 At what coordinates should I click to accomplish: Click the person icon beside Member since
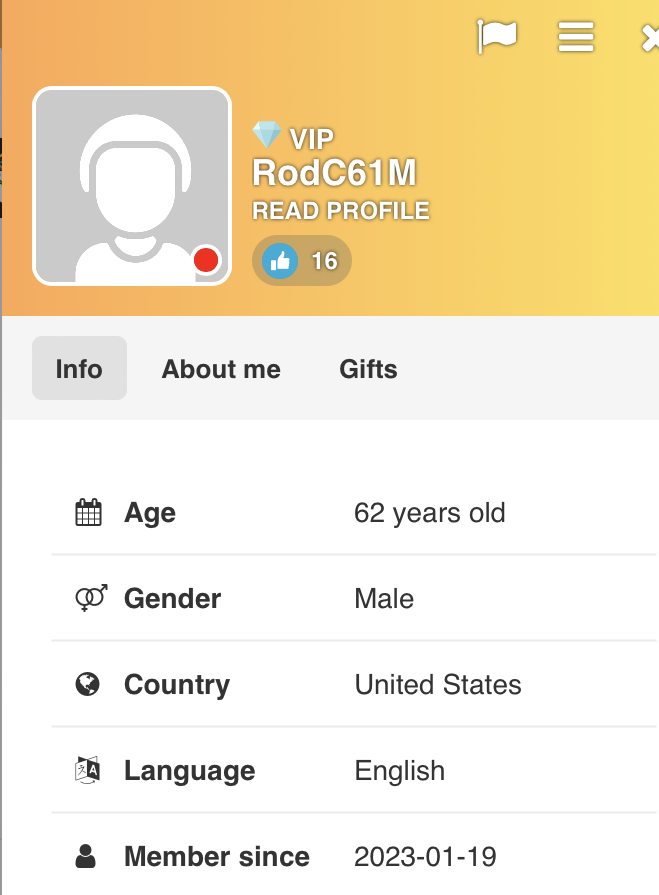coord(86,856)
